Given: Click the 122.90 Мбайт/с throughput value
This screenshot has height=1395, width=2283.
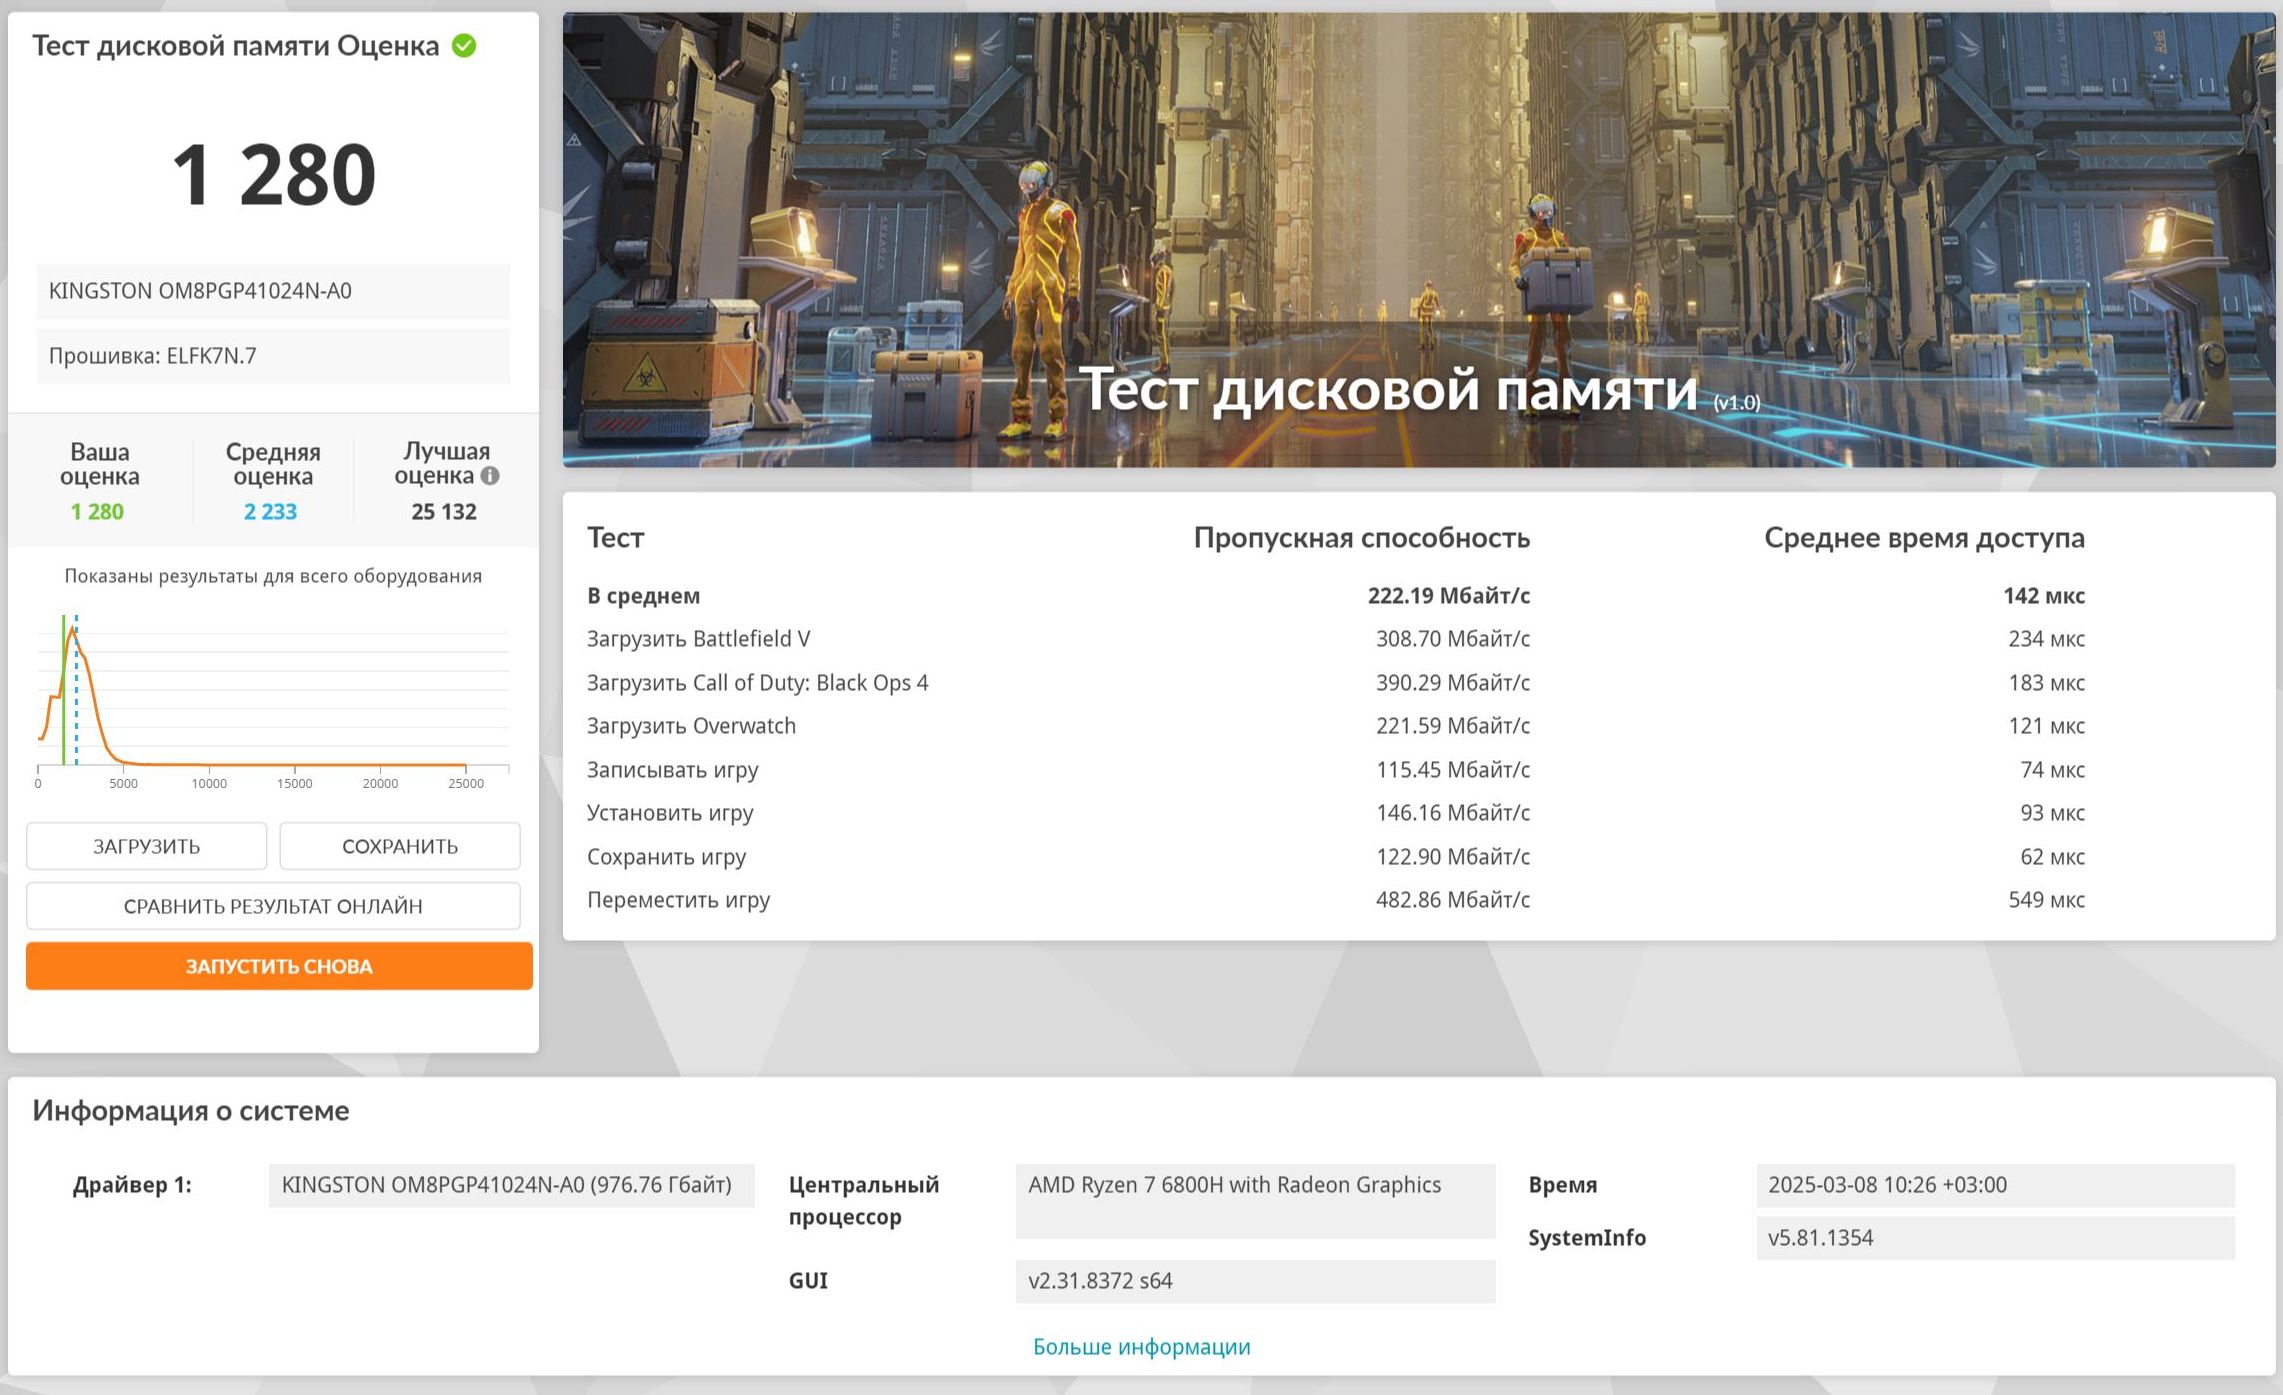Looking at the screenshot, I should tap(1453, 857).
